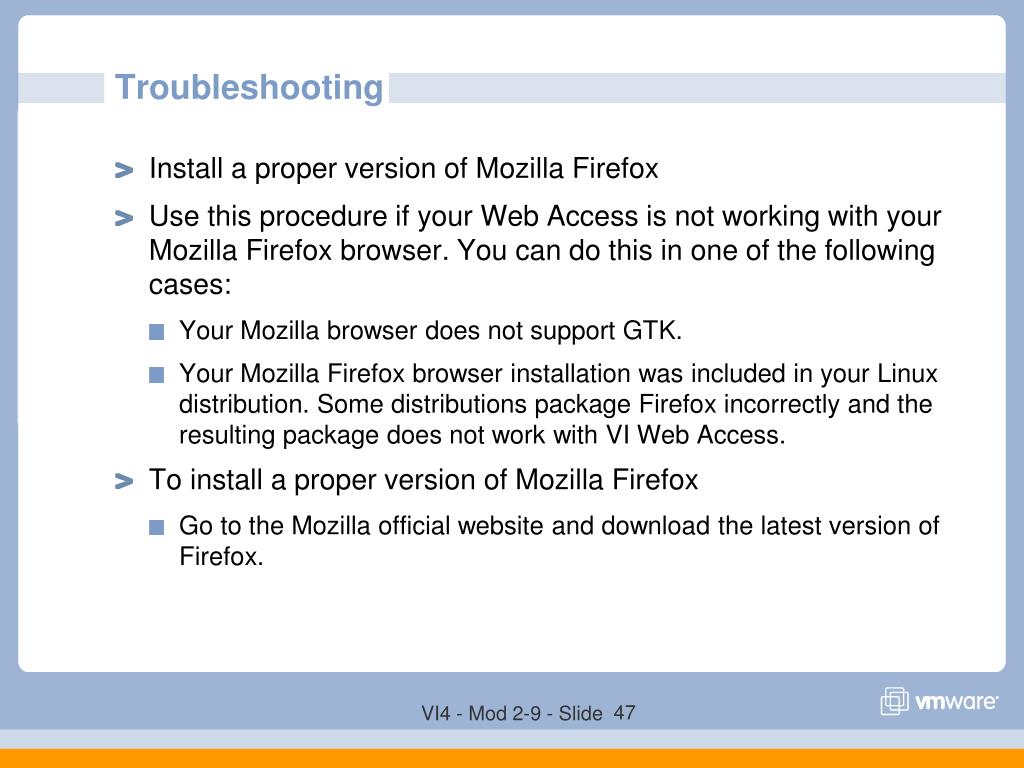Click the arrow bullet before Install a proper version

[123, 170]
